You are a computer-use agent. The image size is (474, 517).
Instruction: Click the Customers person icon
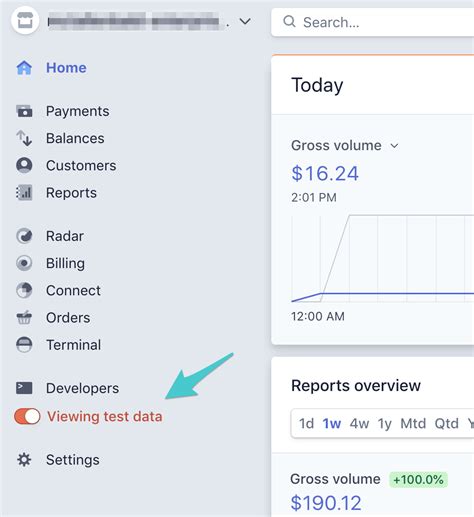24,165
